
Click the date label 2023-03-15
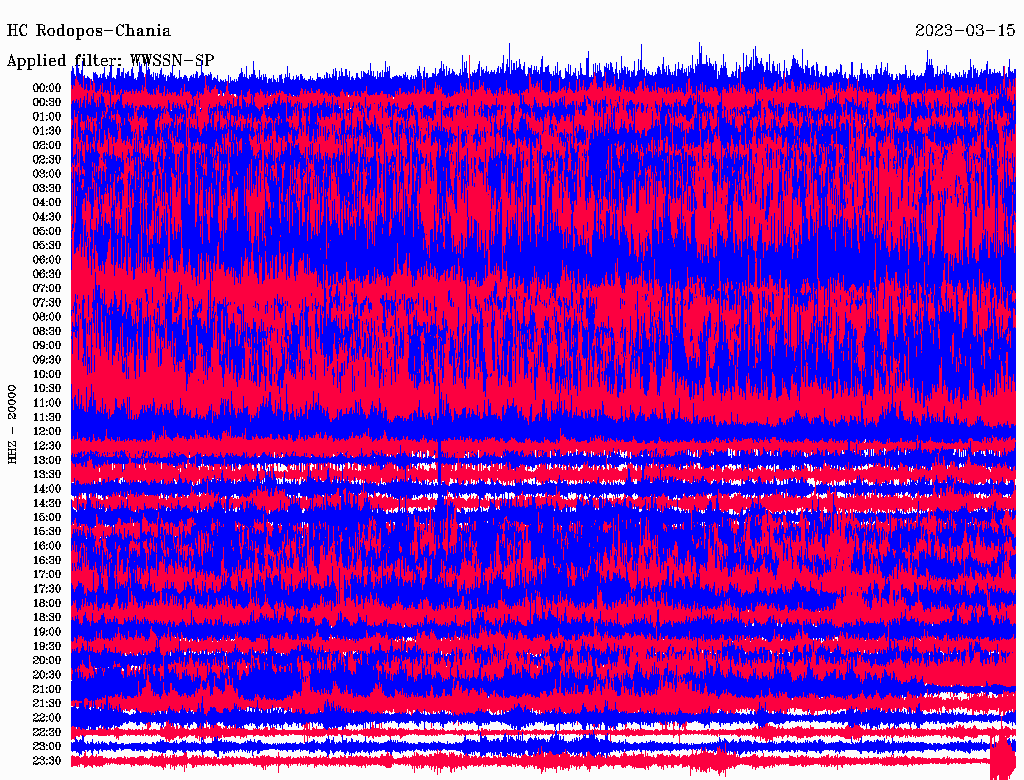[x=965, y=31]
